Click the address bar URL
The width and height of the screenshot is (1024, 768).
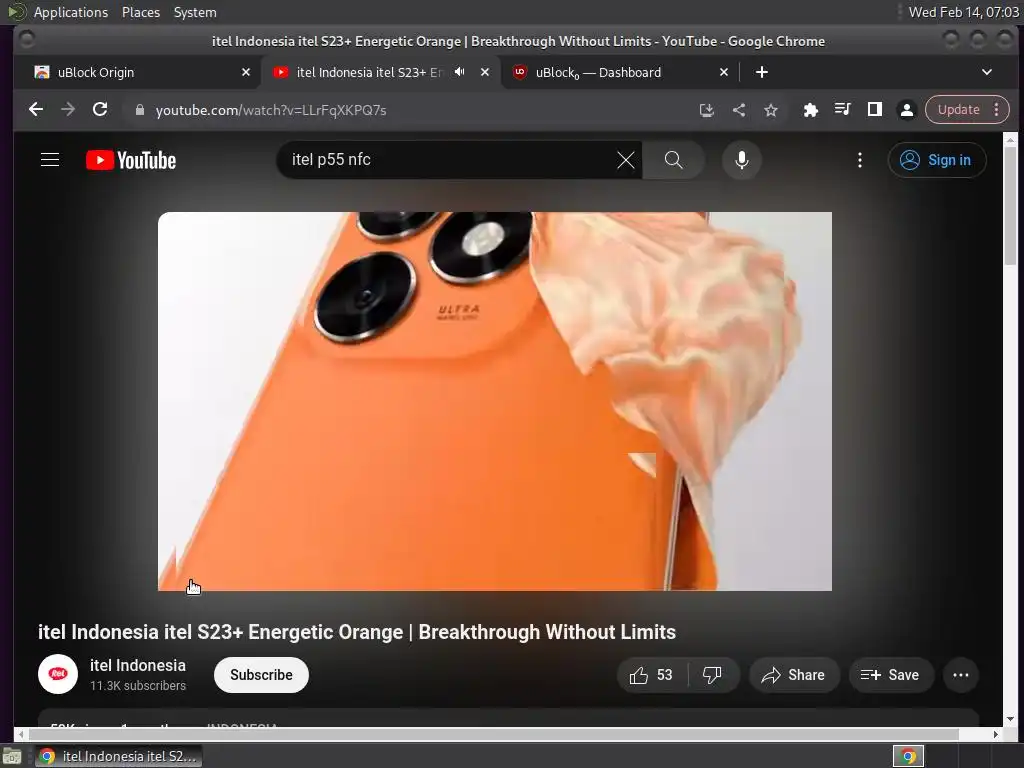(270, 110)
